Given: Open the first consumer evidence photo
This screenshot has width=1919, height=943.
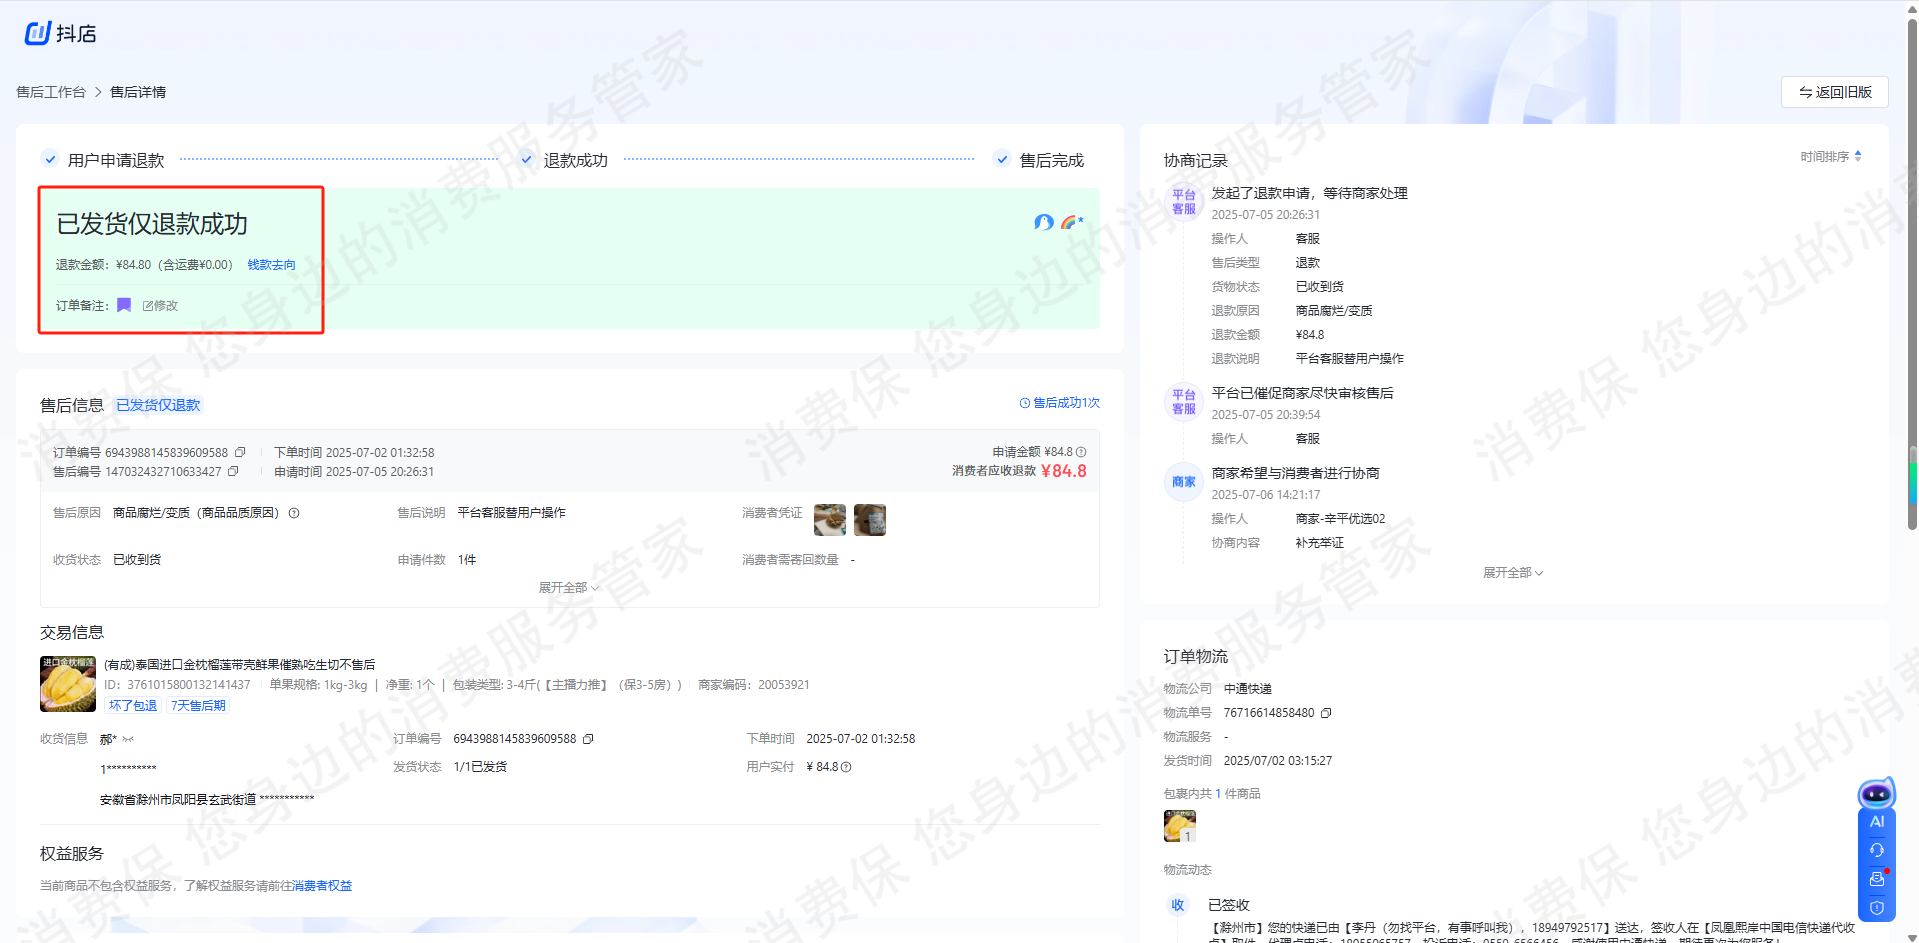Looking at the screenshot, I should [x=829, y=520].
